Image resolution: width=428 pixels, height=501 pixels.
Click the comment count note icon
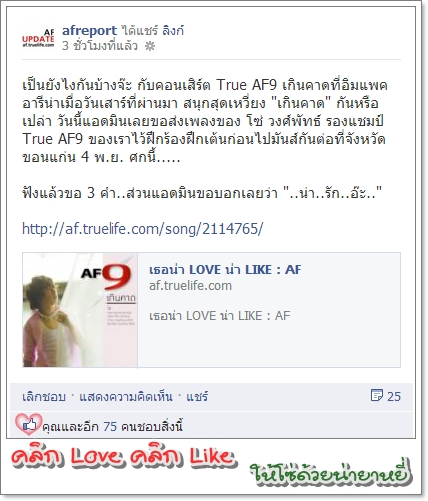point(377,395)
